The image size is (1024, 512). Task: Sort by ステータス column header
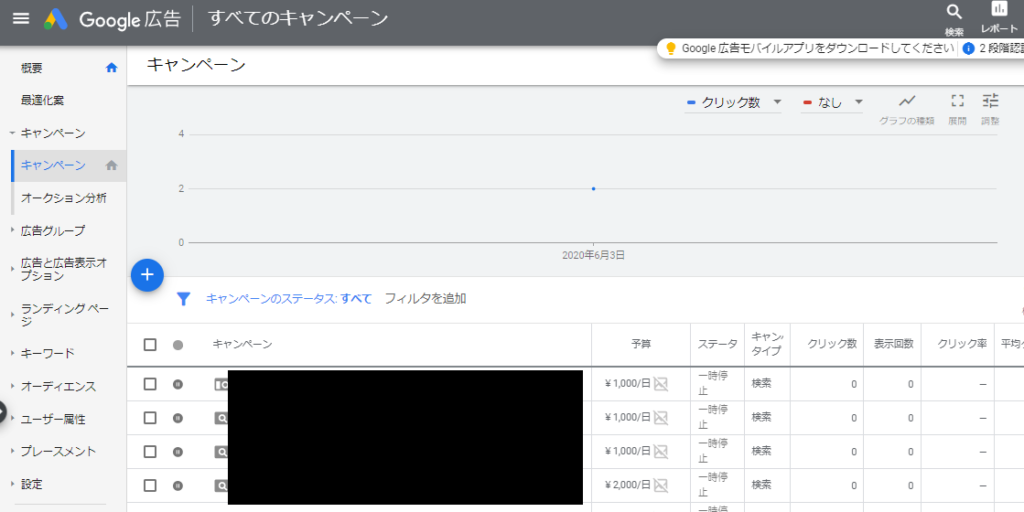click(x=717, y=344)
